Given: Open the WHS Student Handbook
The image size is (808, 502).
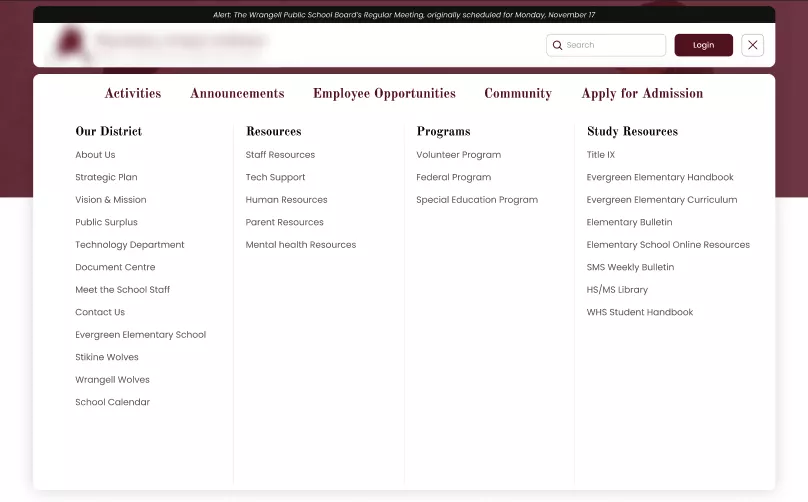Looking at the screenshot, I should [639, 312].
